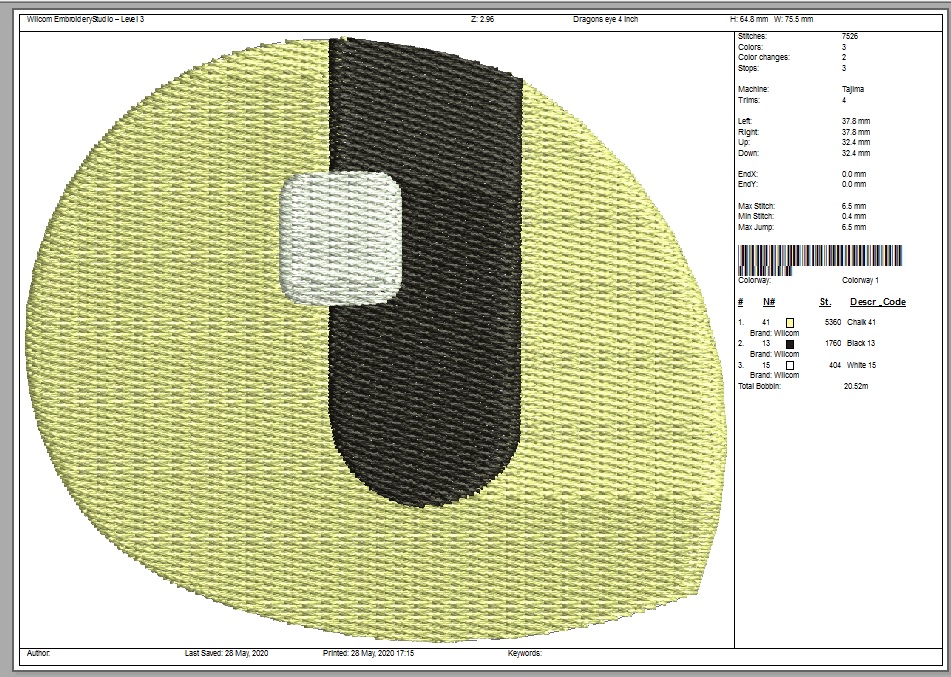951x677 pixels.
Task: Click the barcode on the worksheet
Action: [819, 260]
